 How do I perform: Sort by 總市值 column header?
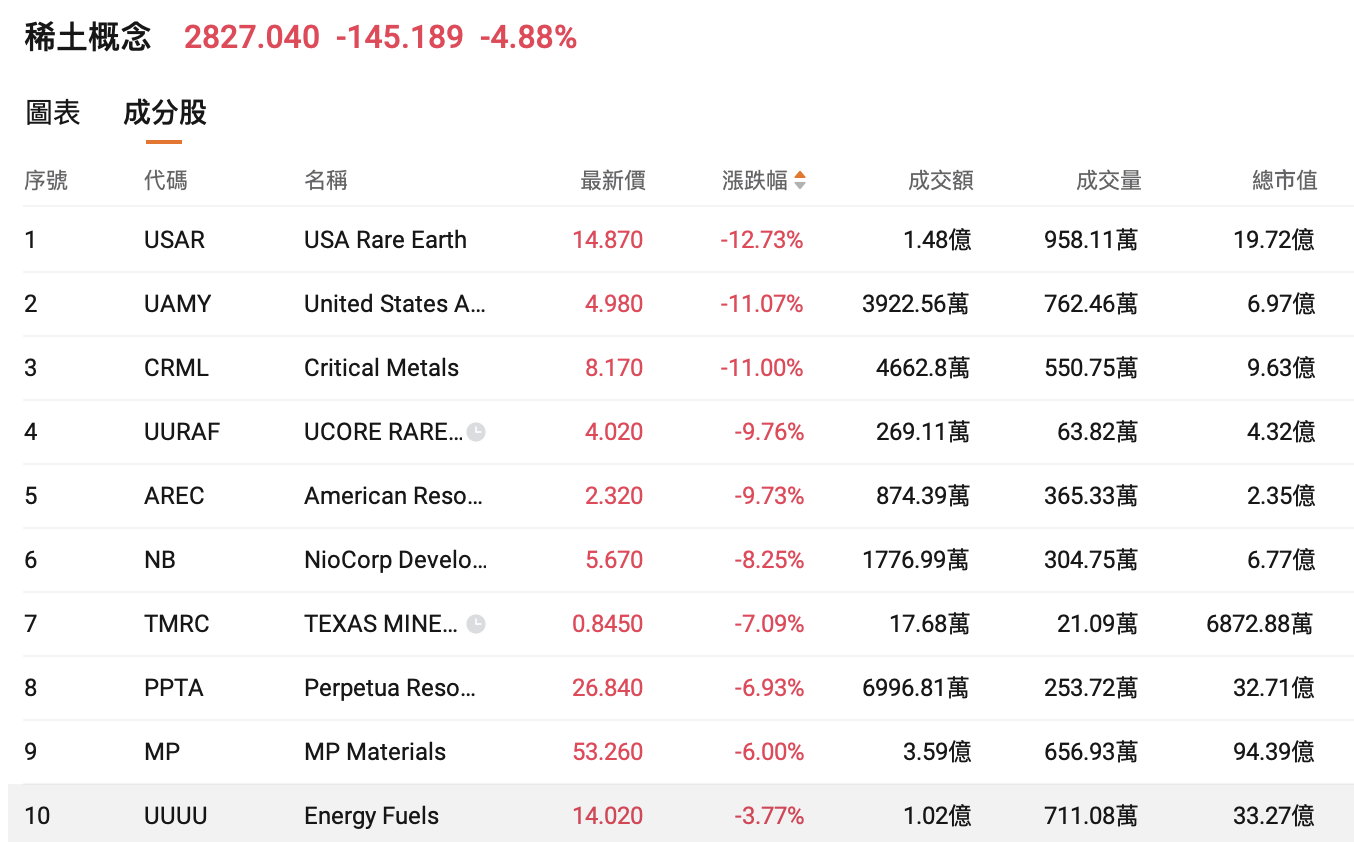[1284, 181]
